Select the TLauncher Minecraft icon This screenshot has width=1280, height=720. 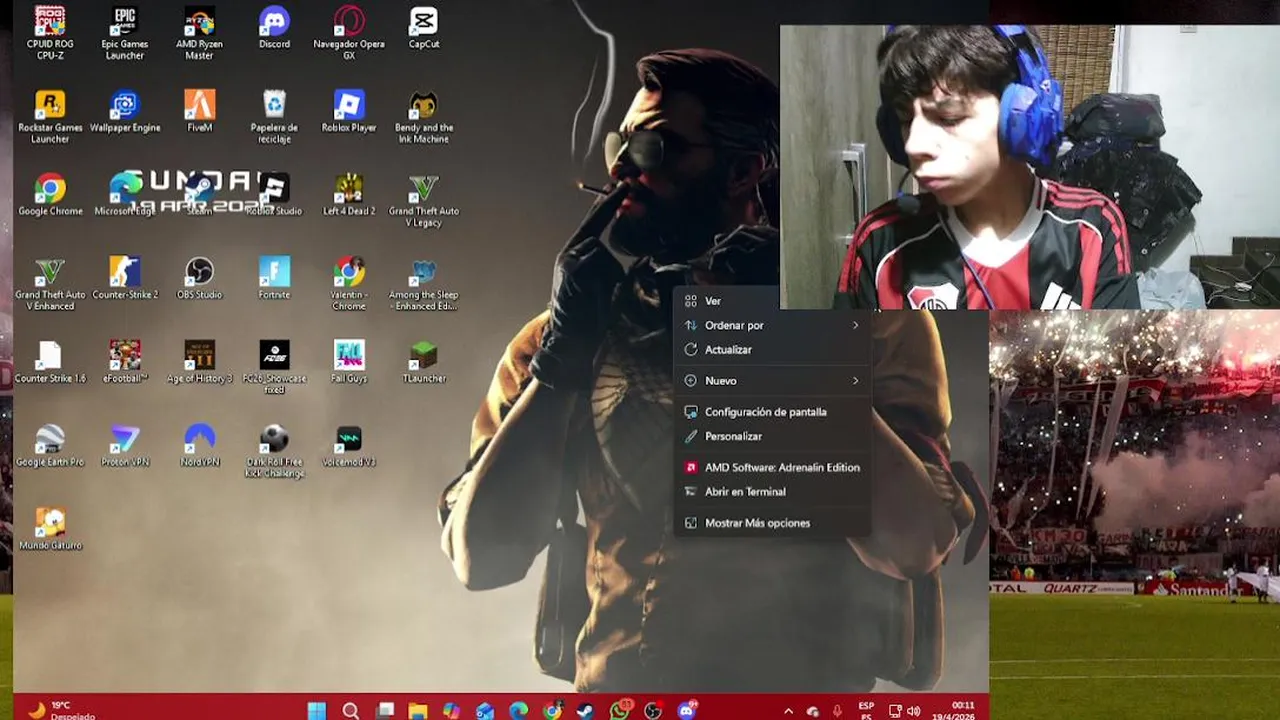[424, 362]
